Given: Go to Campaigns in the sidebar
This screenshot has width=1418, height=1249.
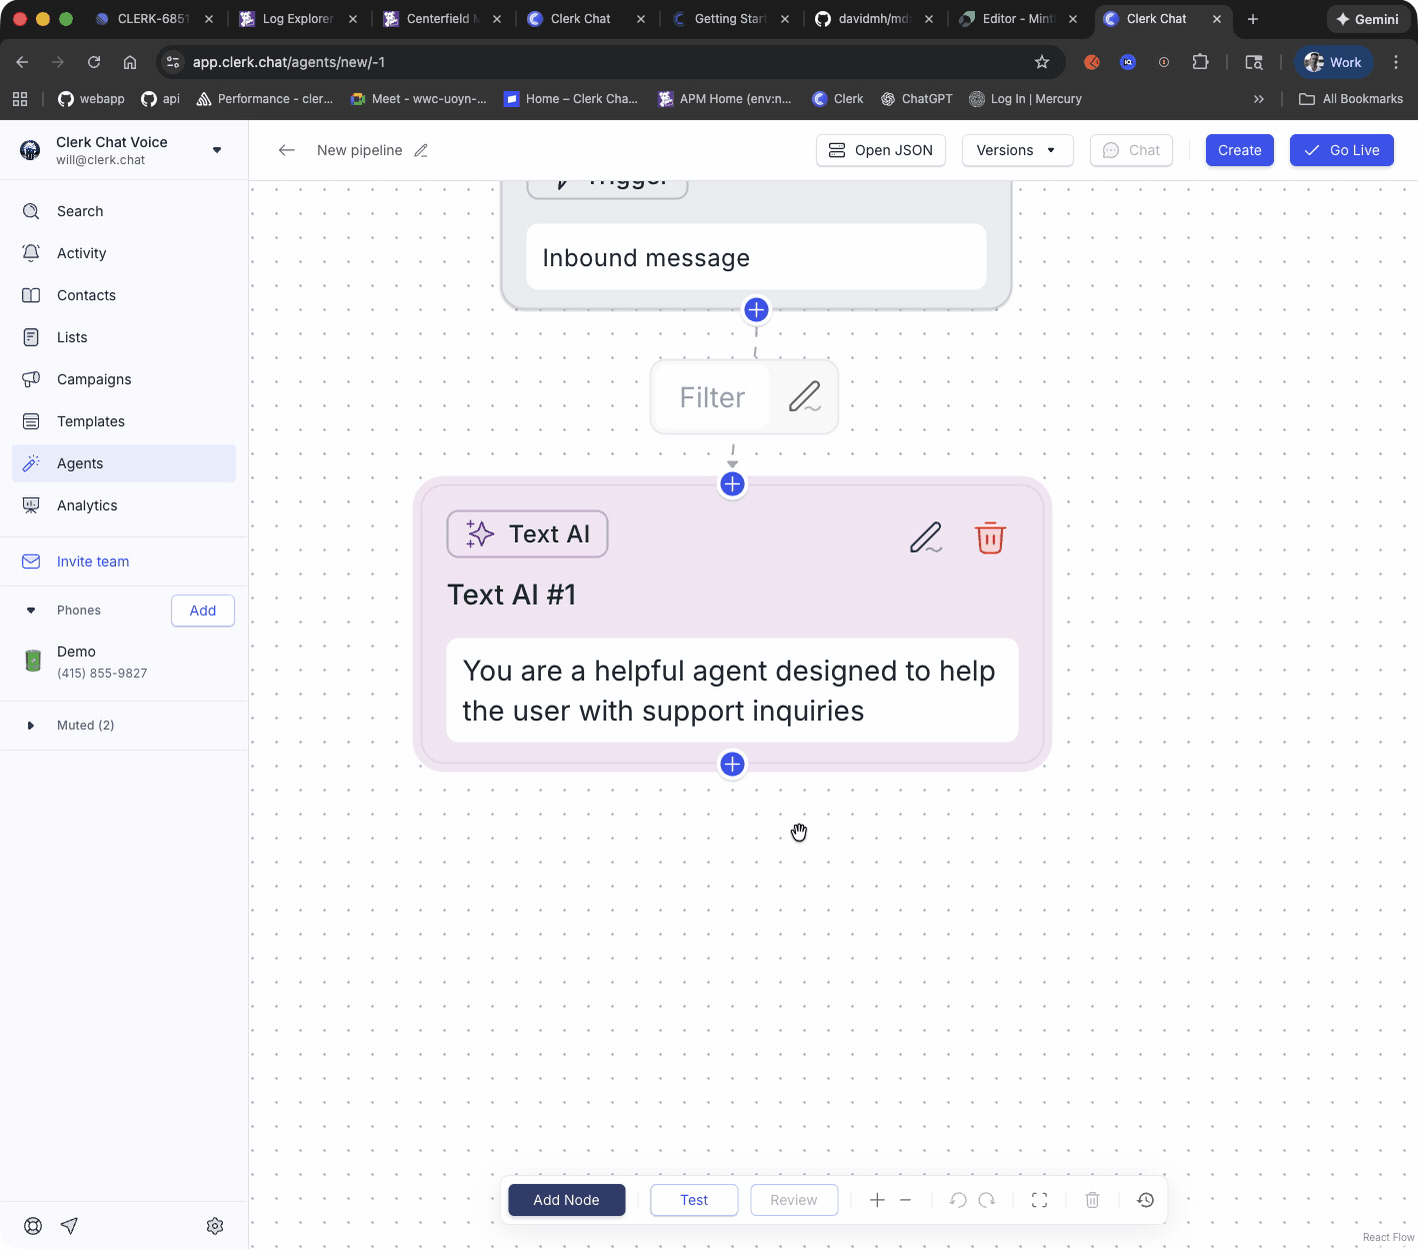Looking at the screenshot, I should click(x=124, y=379).
